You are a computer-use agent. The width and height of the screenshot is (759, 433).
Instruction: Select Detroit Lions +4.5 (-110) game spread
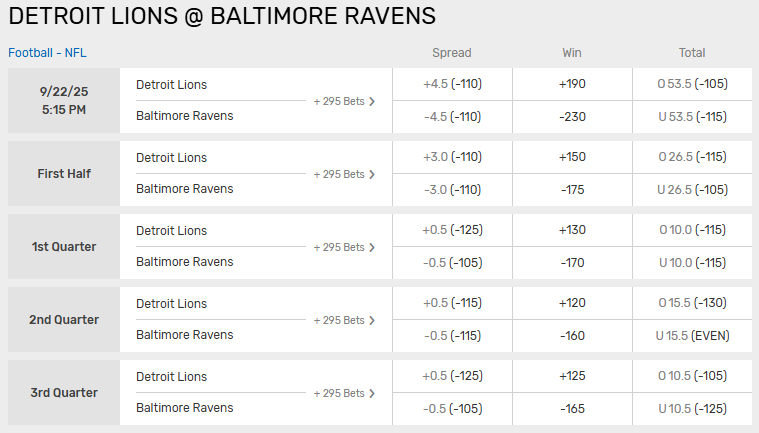tap(452, 85)
